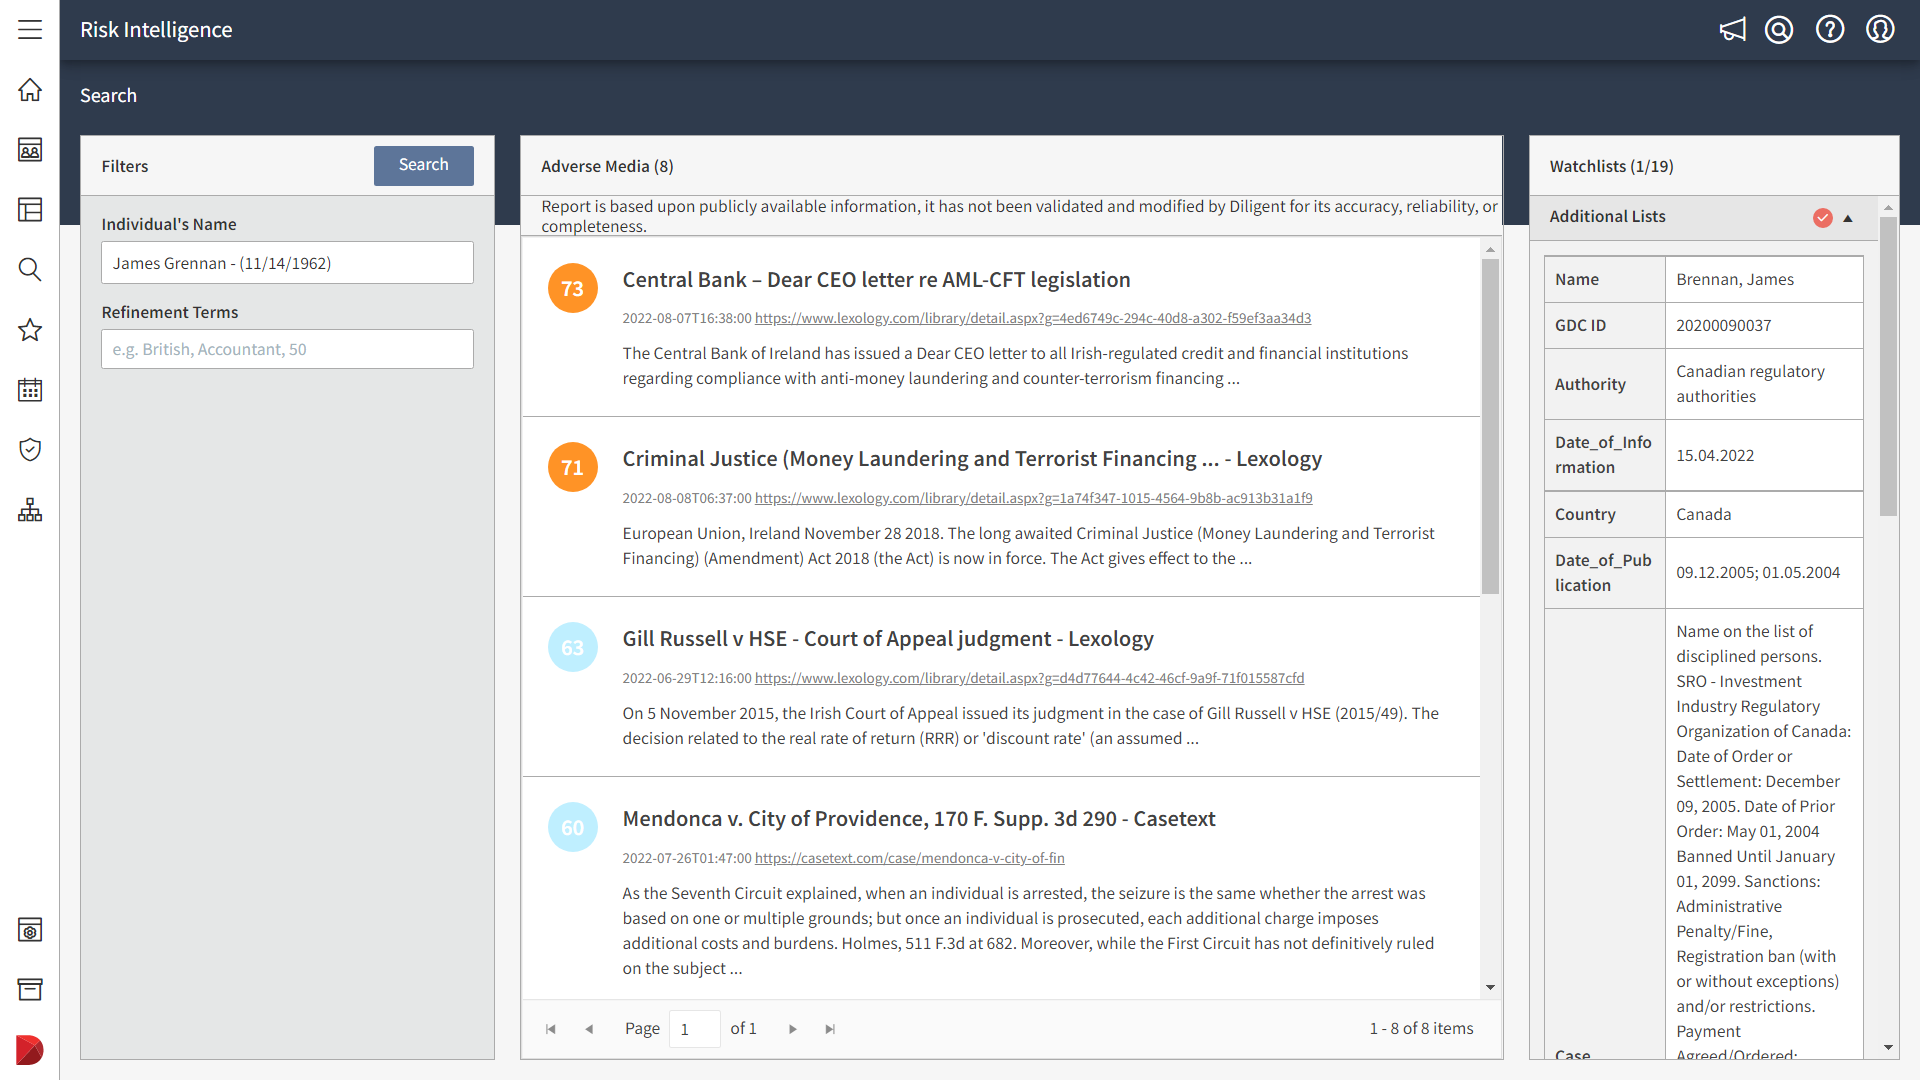This screenshot has width=1920, height=1080.
Task: Open the Gill Russell v HSE URL
Action: coord(1030,678)
